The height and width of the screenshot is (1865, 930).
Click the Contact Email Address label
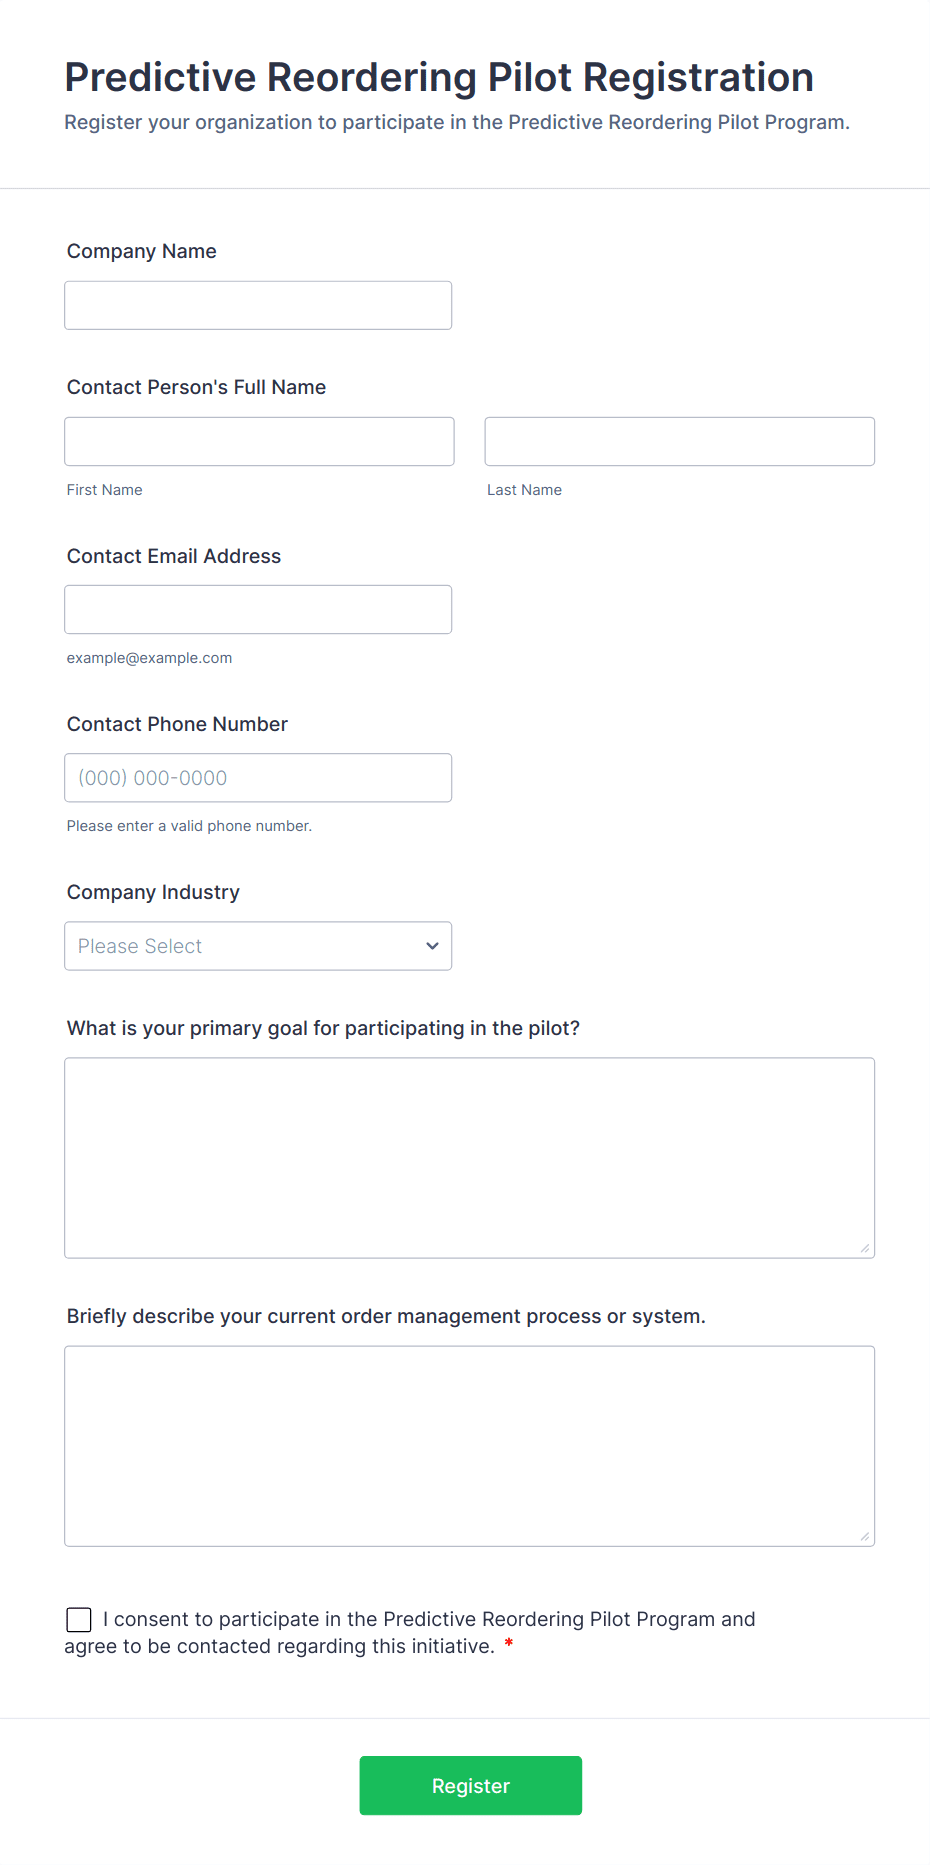coord(174,556)
